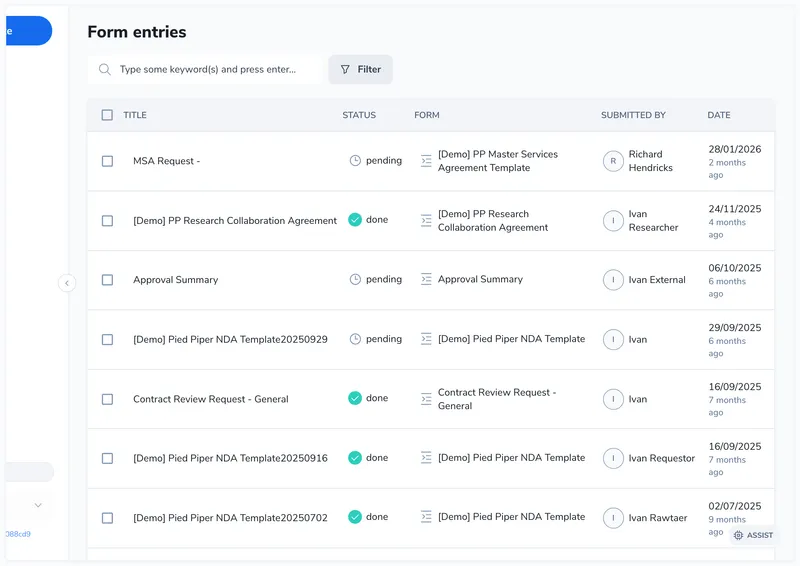Image resolution: width=800 pixels, height=566 pixels.
Task: Open [Demo] Pied Piper NDA Template20250702 title
Action: tap(230, 518)
